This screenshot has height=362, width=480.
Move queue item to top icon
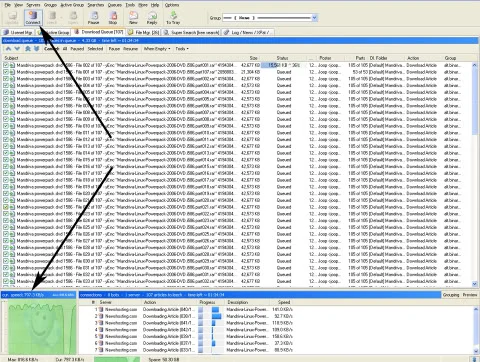28,49
